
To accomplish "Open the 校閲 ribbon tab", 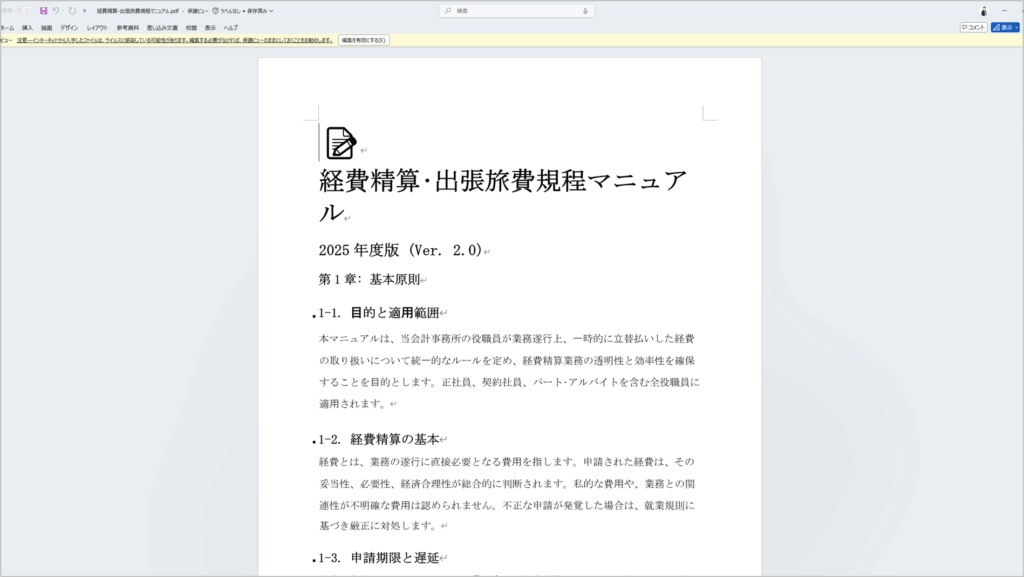I will (191, 28).
